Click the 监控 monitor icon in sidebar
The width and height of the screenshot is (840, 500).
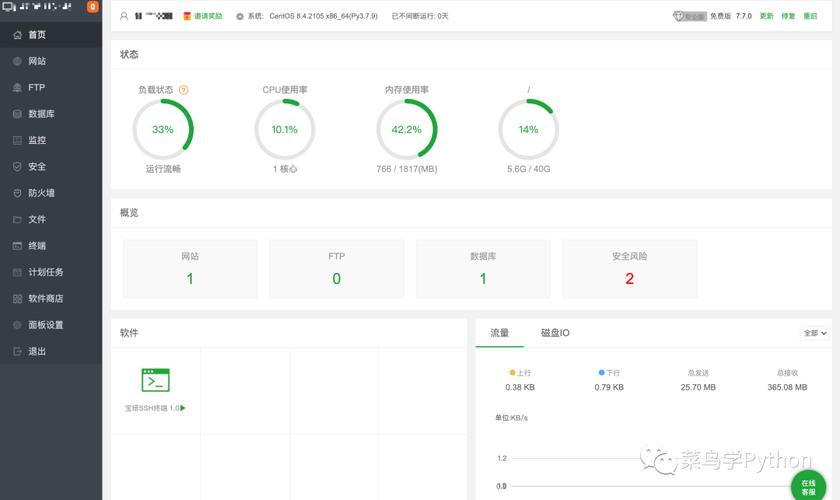click(x=17, y=140)
